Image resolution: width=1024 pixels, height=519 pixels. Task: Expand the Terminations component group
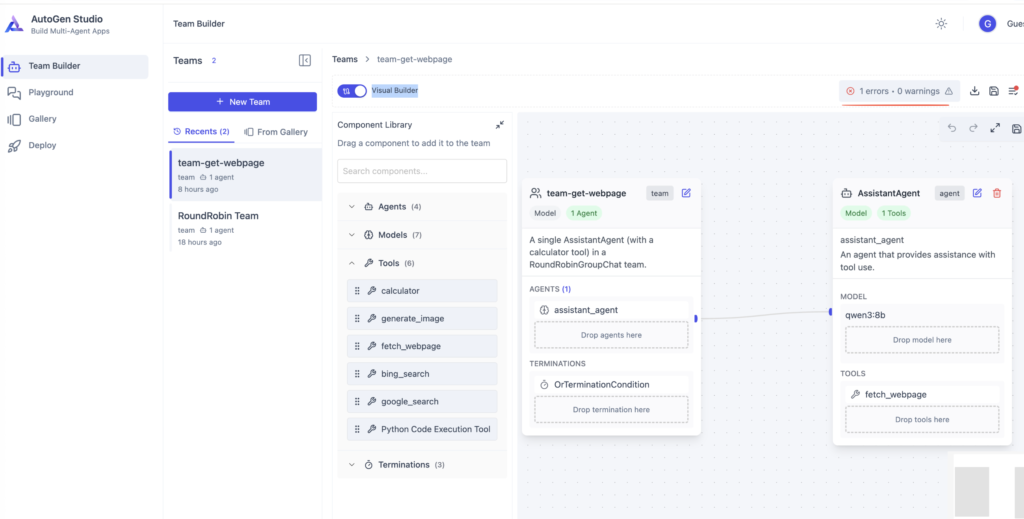point(422,465)
